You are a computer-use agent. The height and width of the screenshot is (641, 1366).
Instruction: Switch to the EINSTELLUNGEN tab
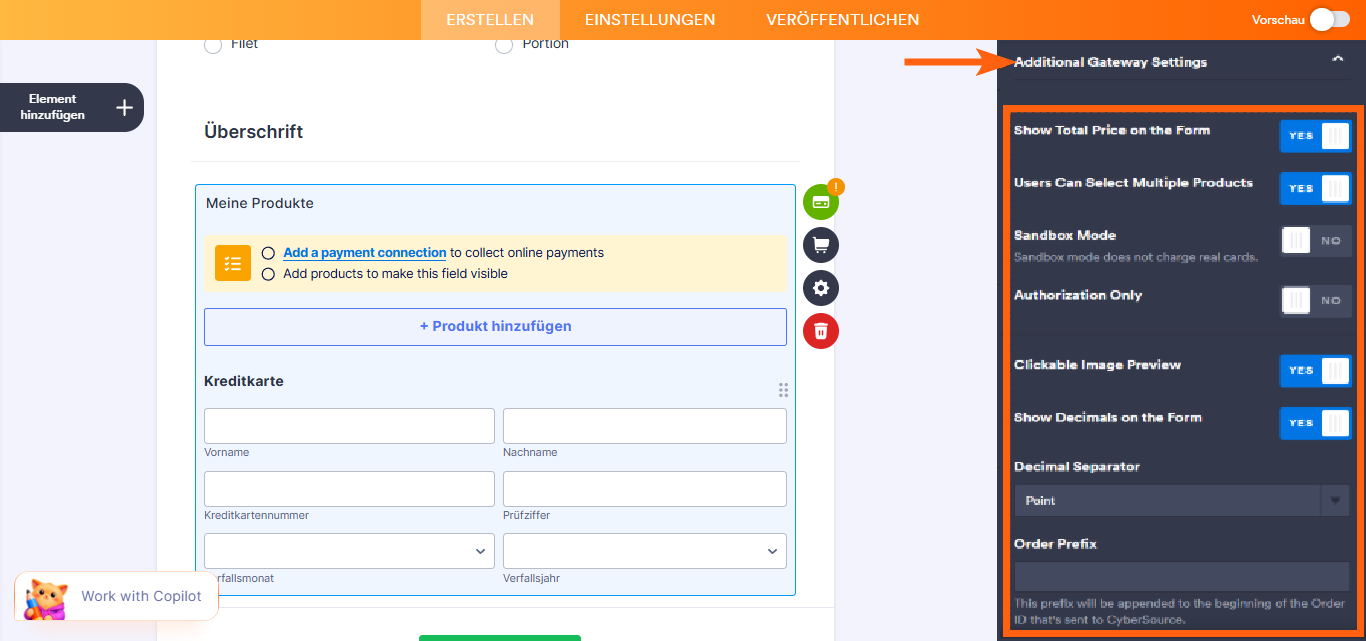click(650, 19)
